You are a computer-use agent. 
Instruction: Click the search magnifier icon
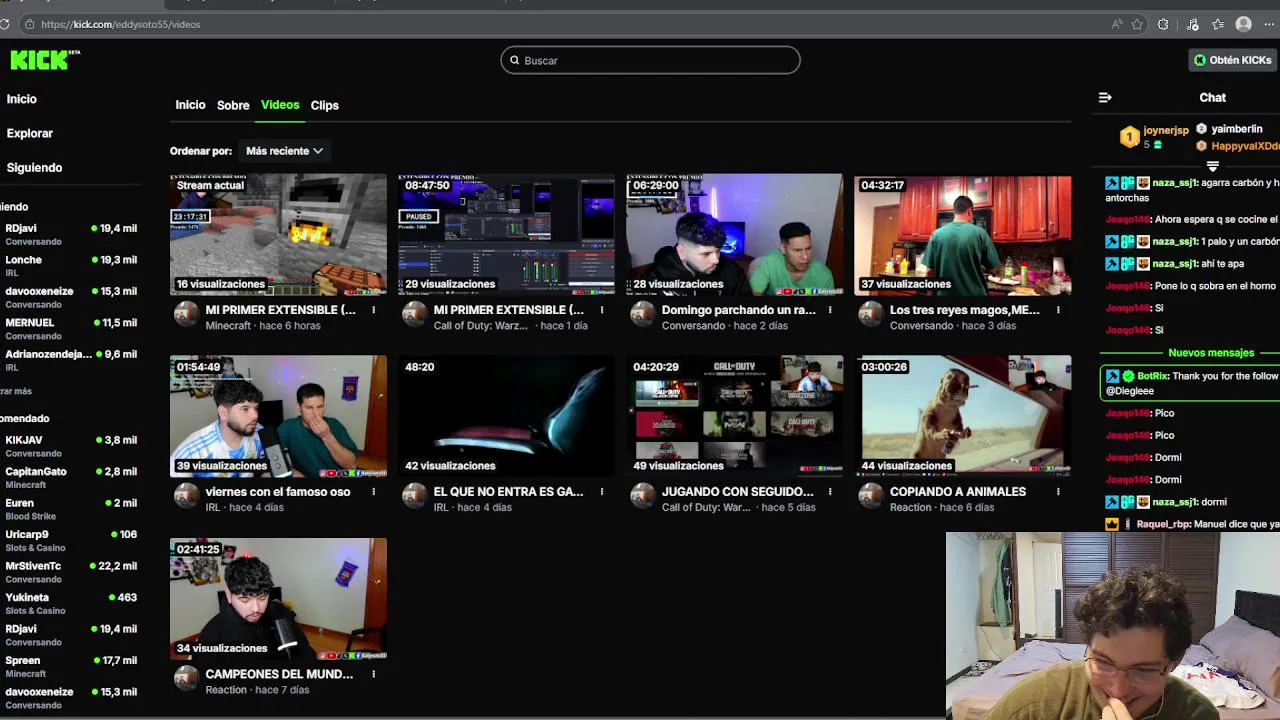coord(515,60)
